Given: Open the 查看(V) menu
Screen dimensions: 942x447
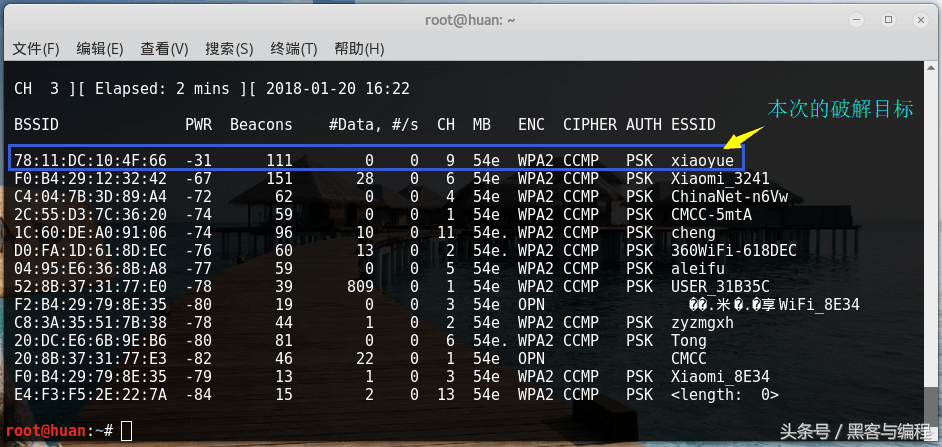Looking at the screenshot, I should (164, 48).
